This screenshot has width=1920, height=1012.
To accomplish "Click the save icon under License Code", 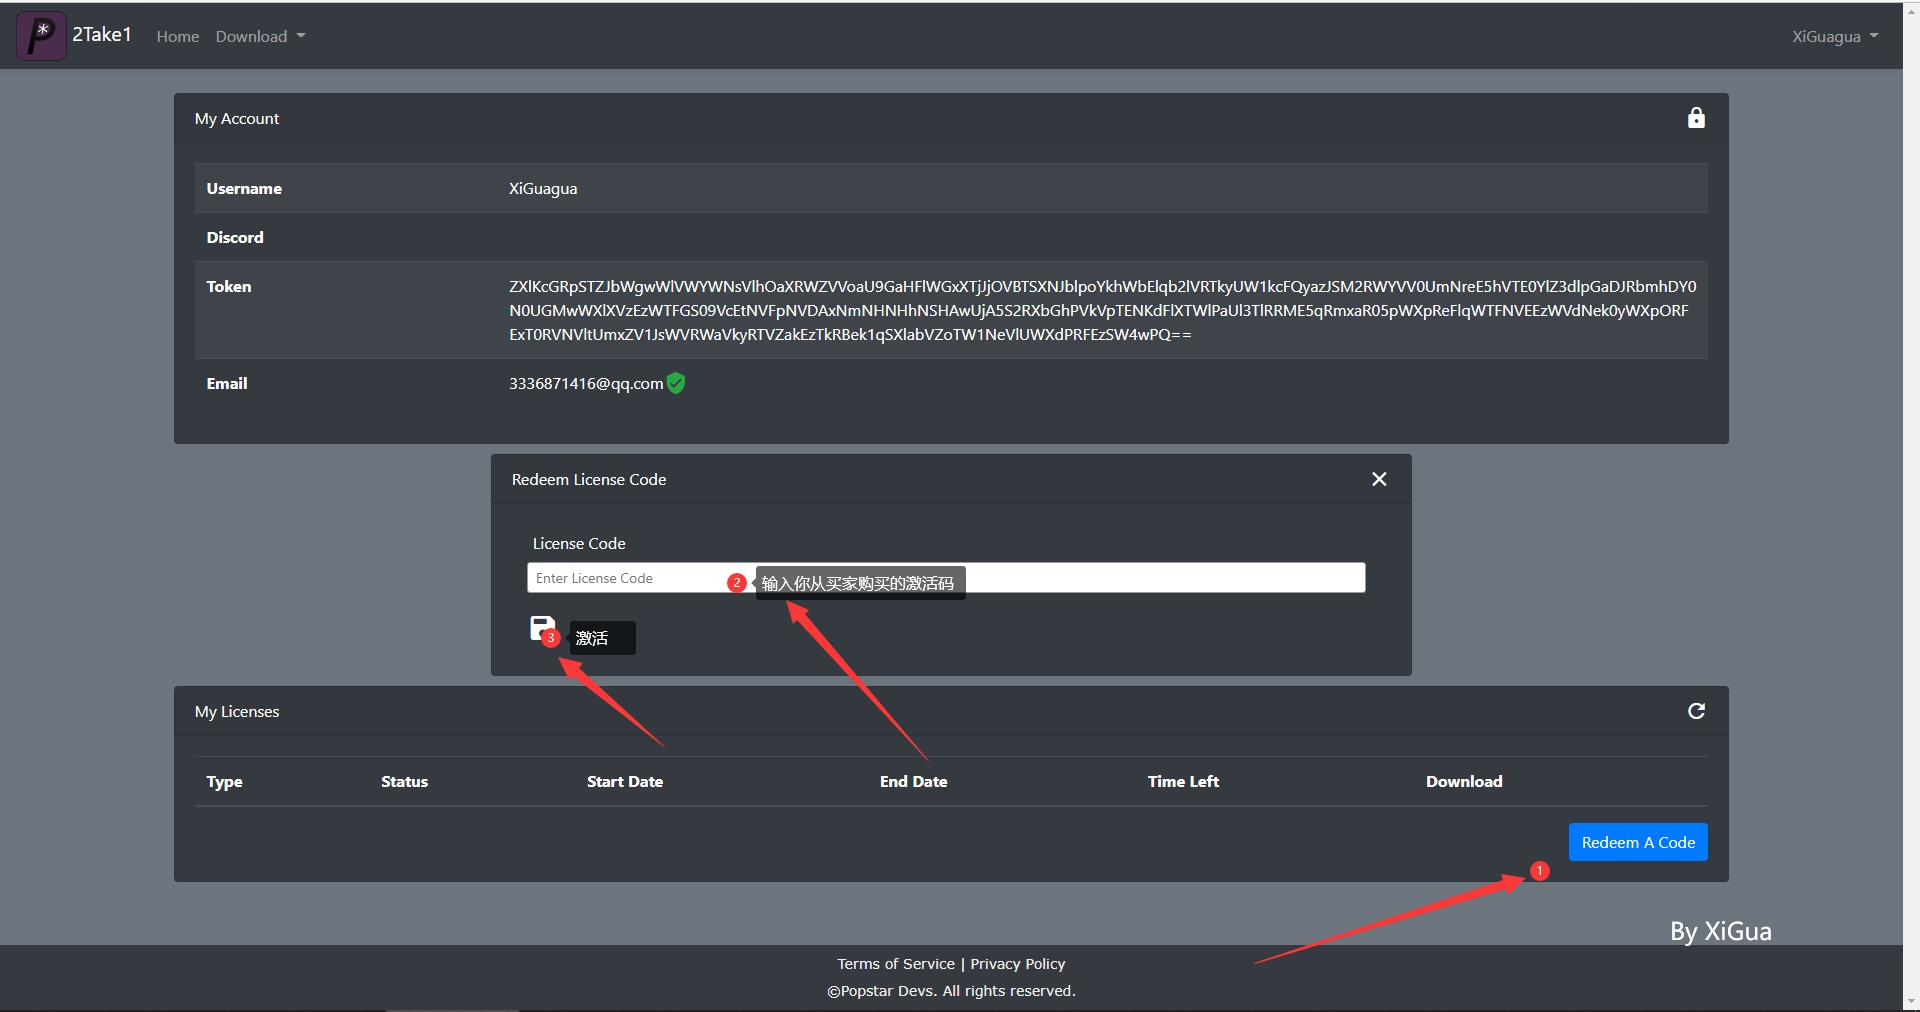I will [541, 628].
